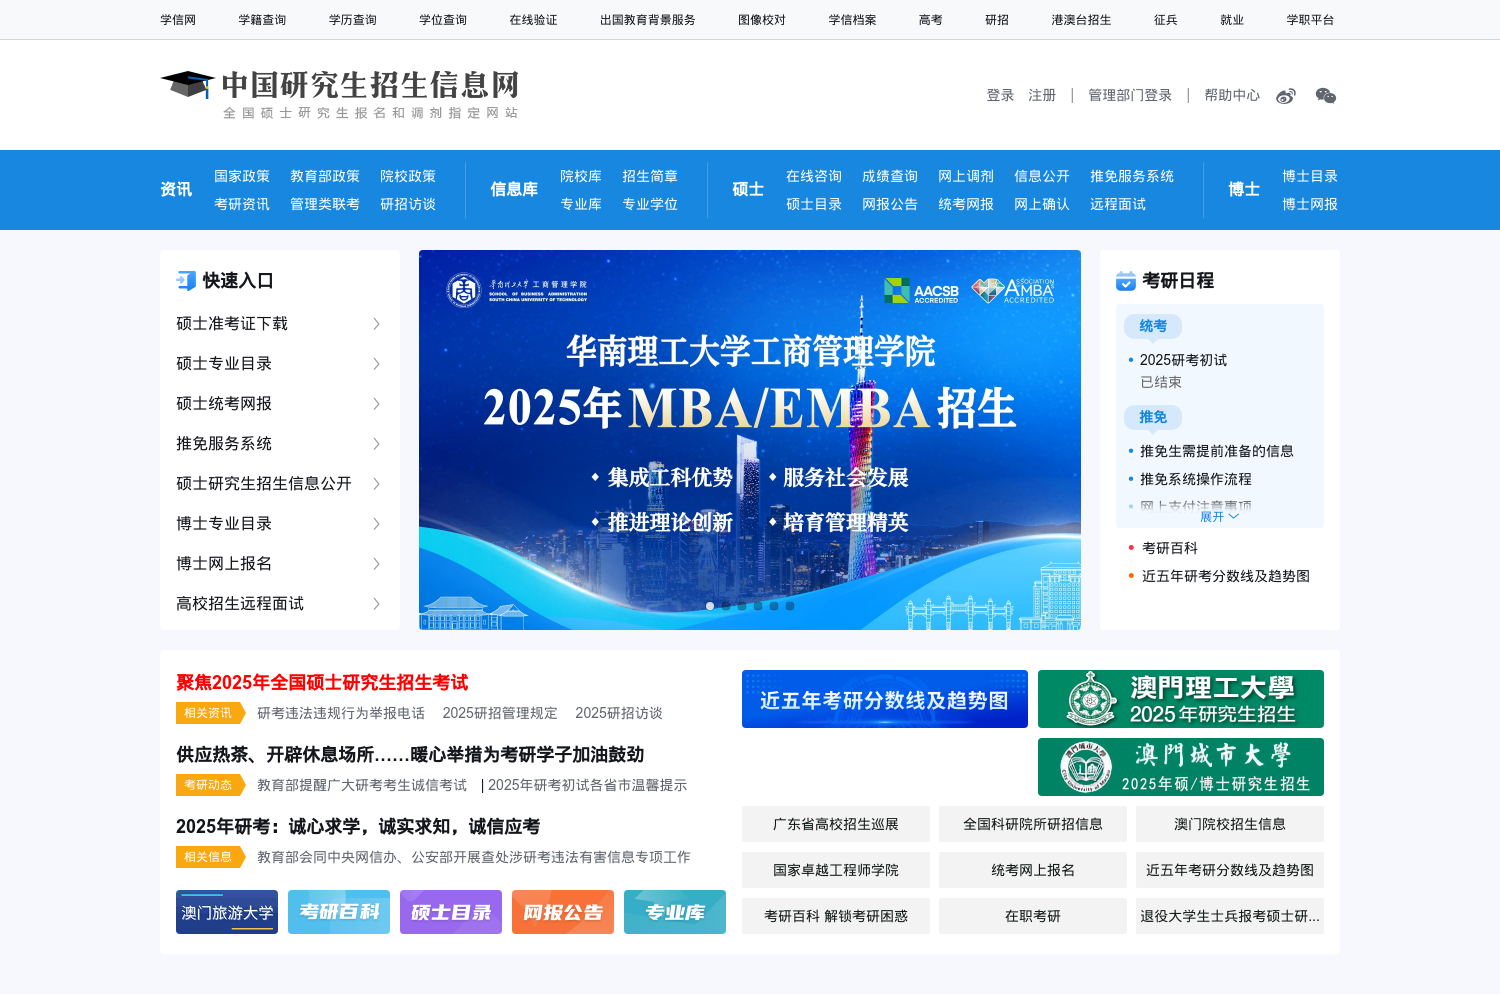This screenshot has width=1500, height=995.
Task: Click 考研百科 blue button
Action: 339,912
